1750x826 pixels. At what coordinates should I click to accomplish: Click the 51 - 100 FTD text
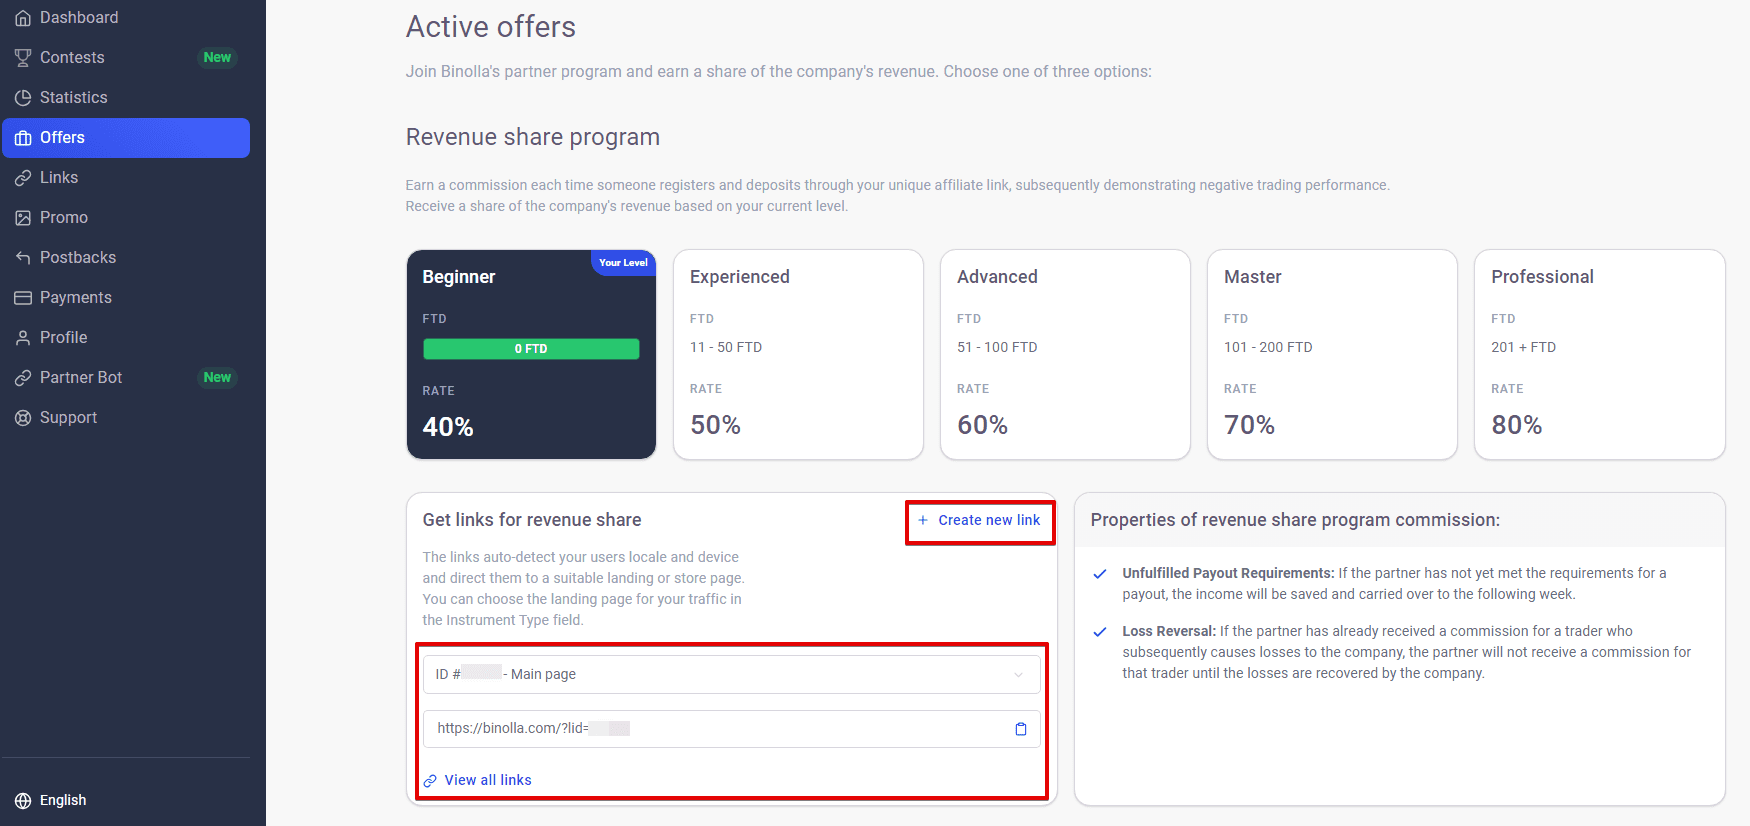tap(997, 348)
